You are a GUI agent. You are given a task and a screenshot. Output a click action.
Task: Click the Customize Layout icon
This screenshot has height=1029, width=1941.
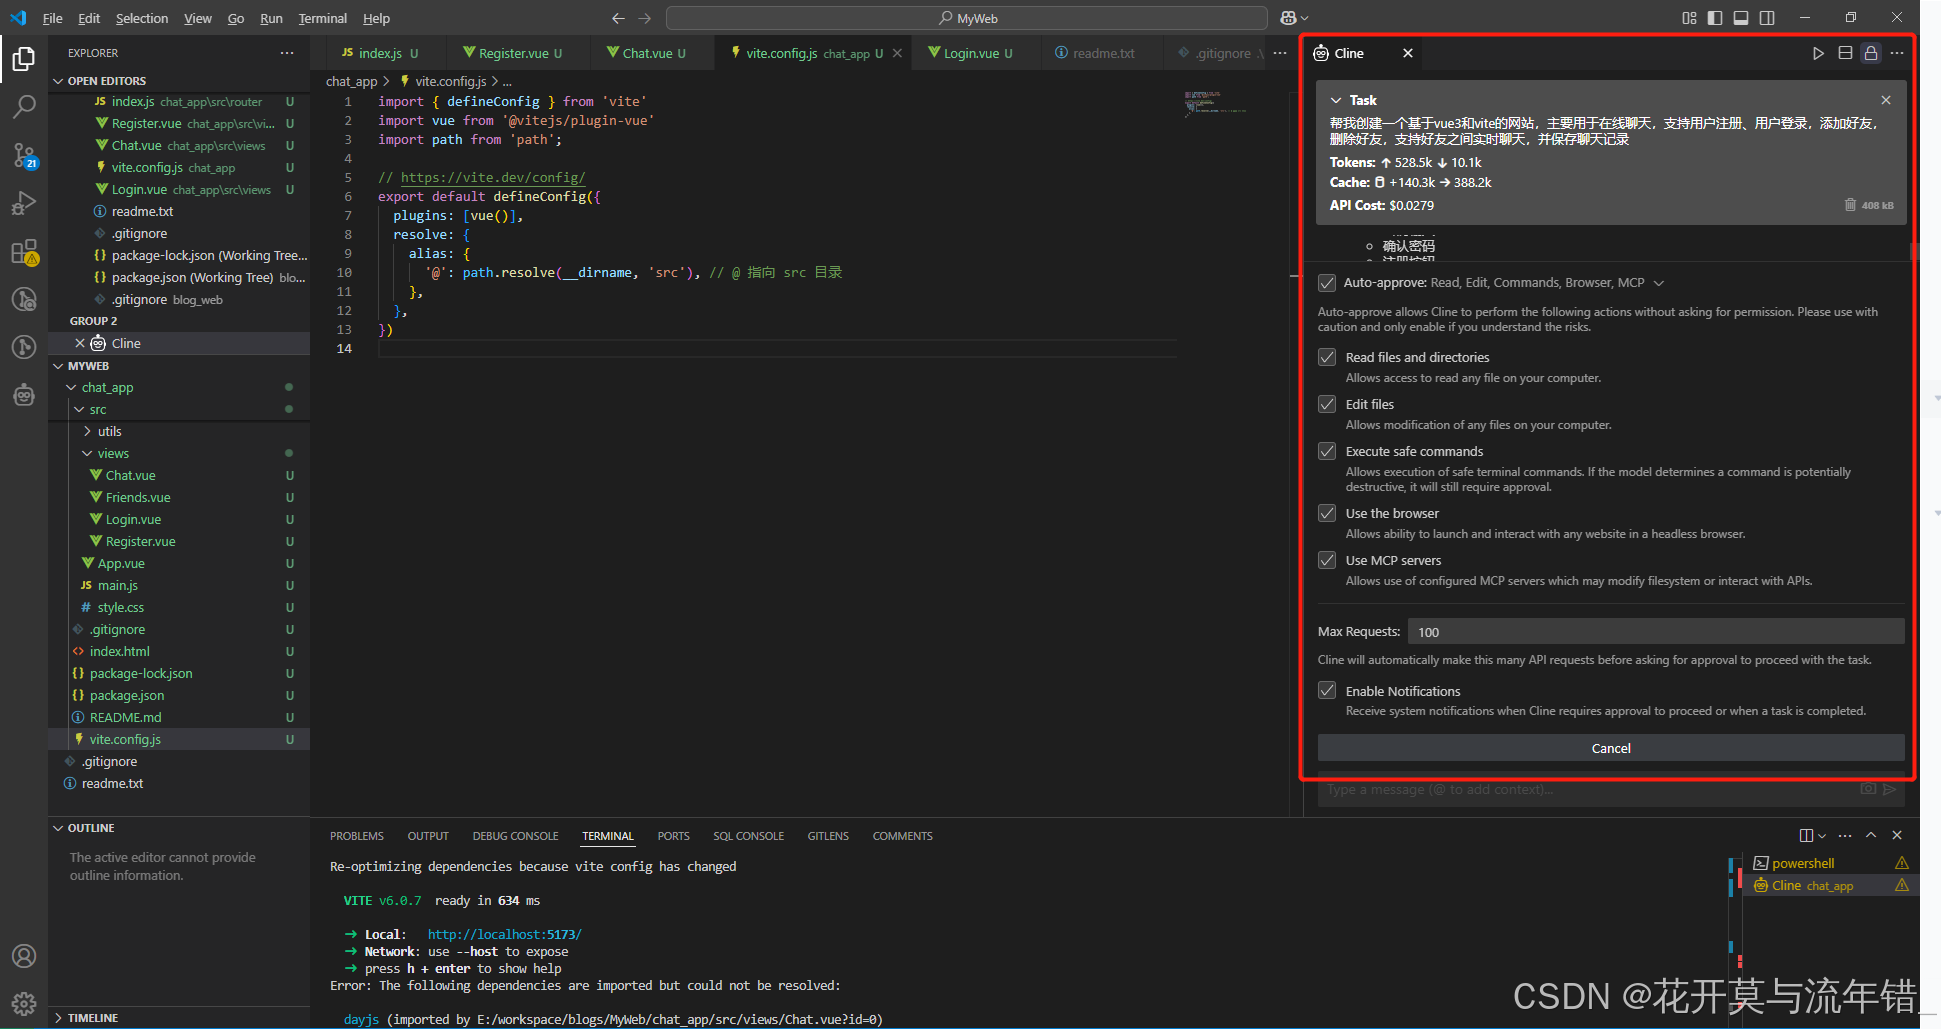[x=1689, y=18]
